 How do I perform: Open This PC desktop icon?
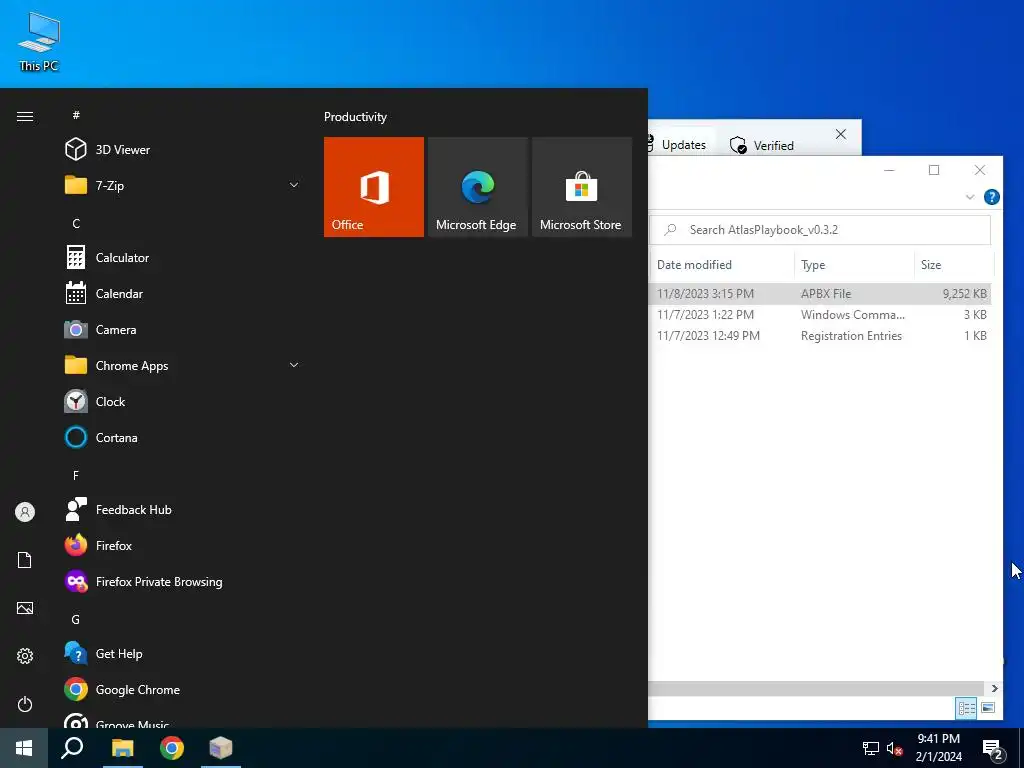tap(39, 41)
